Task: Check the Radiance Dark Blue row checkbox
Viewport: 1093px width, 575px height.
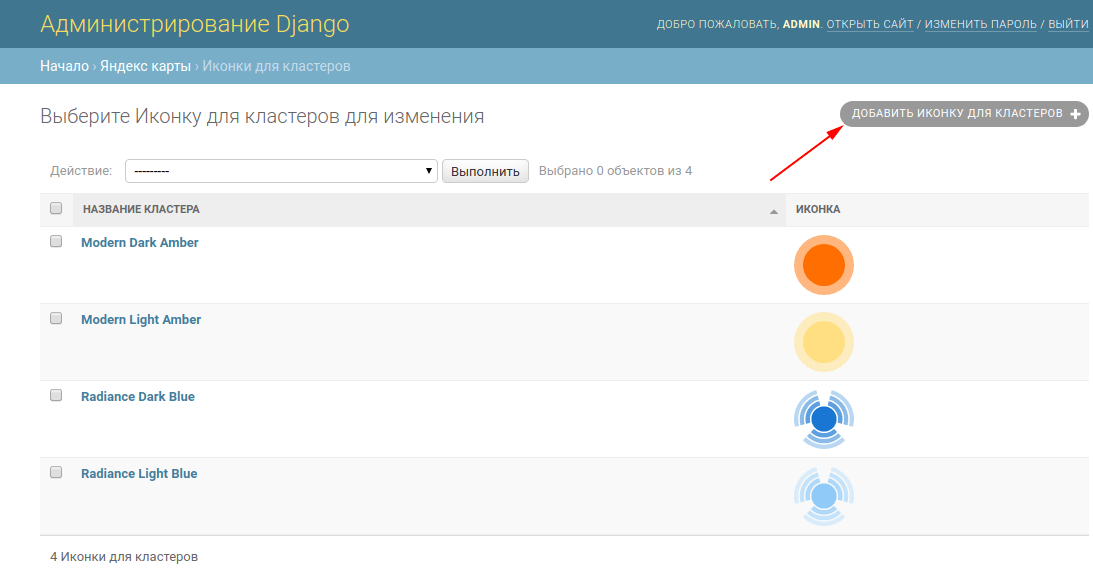Action: click(56, 396)
